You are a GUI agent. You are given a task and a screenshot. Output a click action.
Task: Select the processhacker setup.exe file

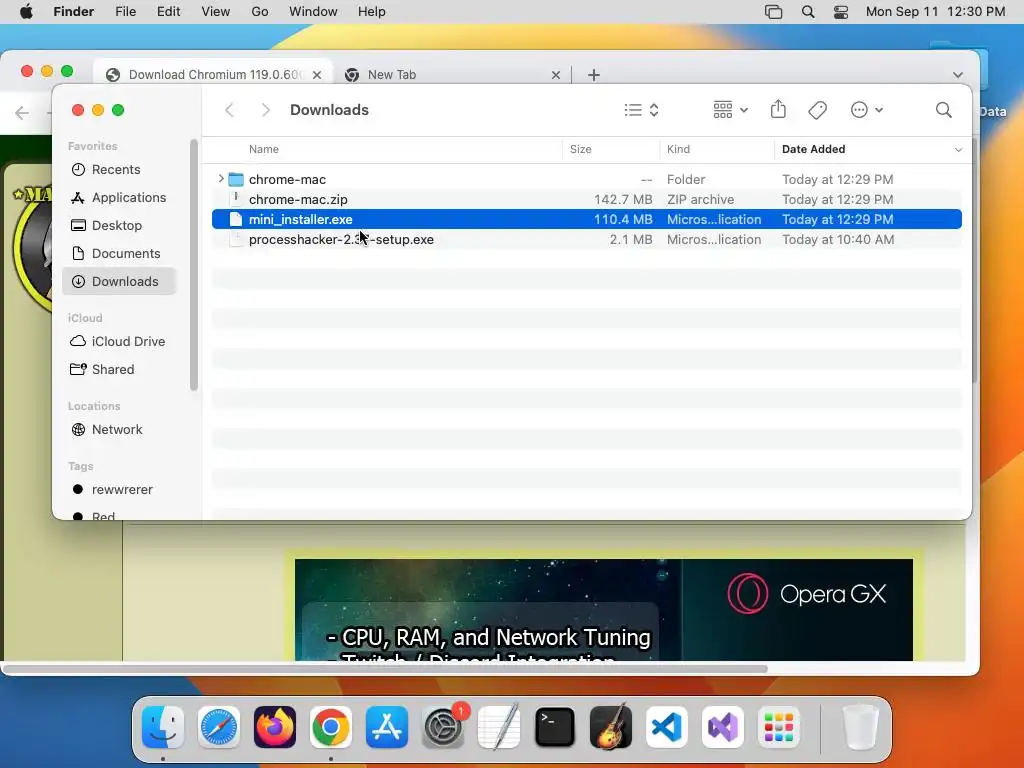coord(586,240)
